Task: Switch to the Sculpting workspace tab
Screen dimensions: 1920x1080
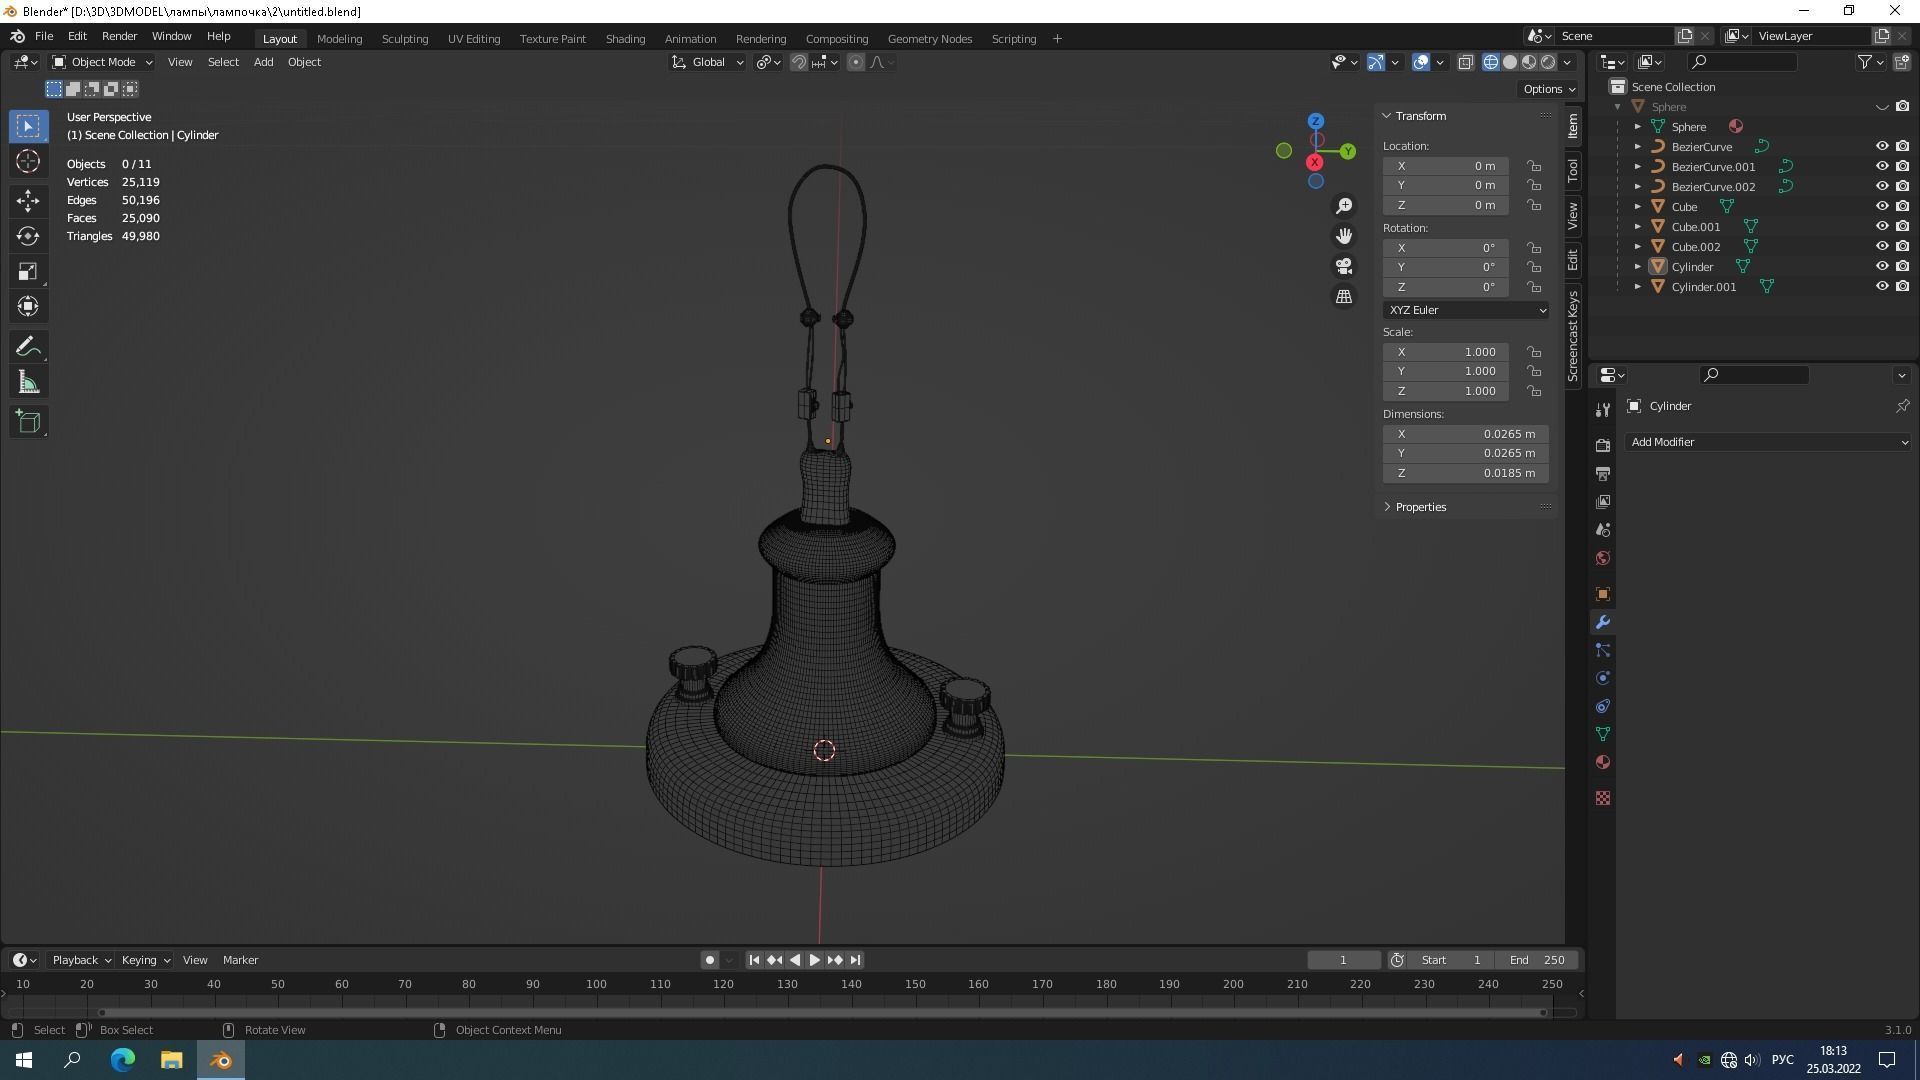Action: [405, 39]
